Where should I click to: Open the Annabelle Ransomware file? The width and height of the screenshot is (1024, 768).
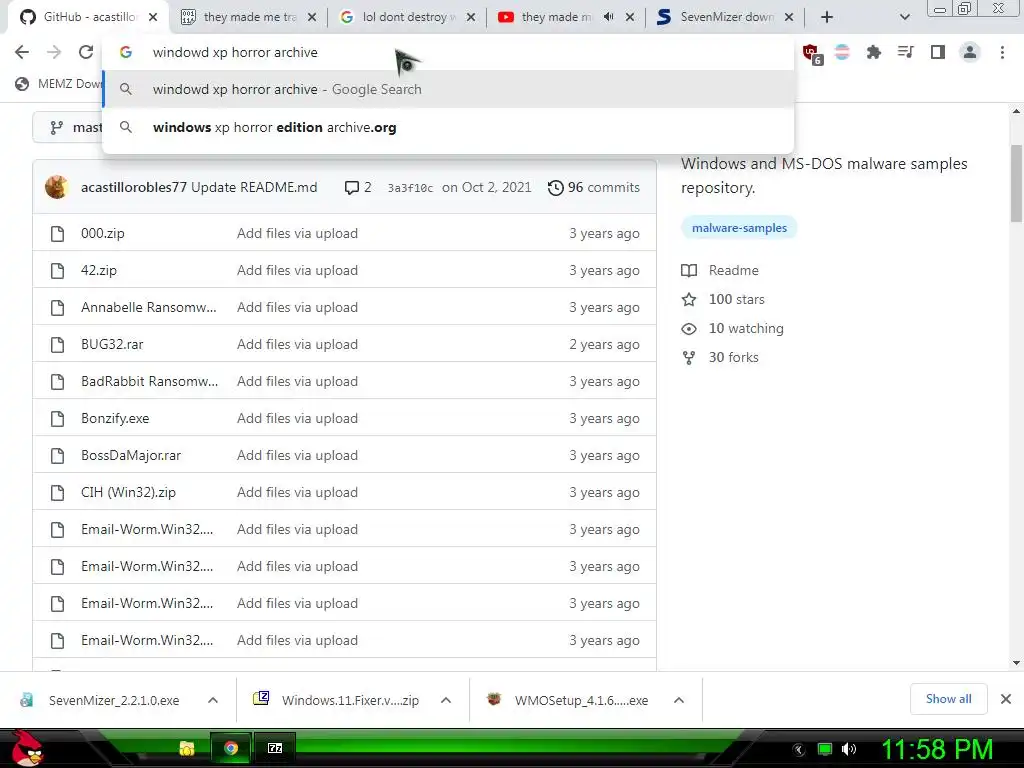tap(148, 307)
